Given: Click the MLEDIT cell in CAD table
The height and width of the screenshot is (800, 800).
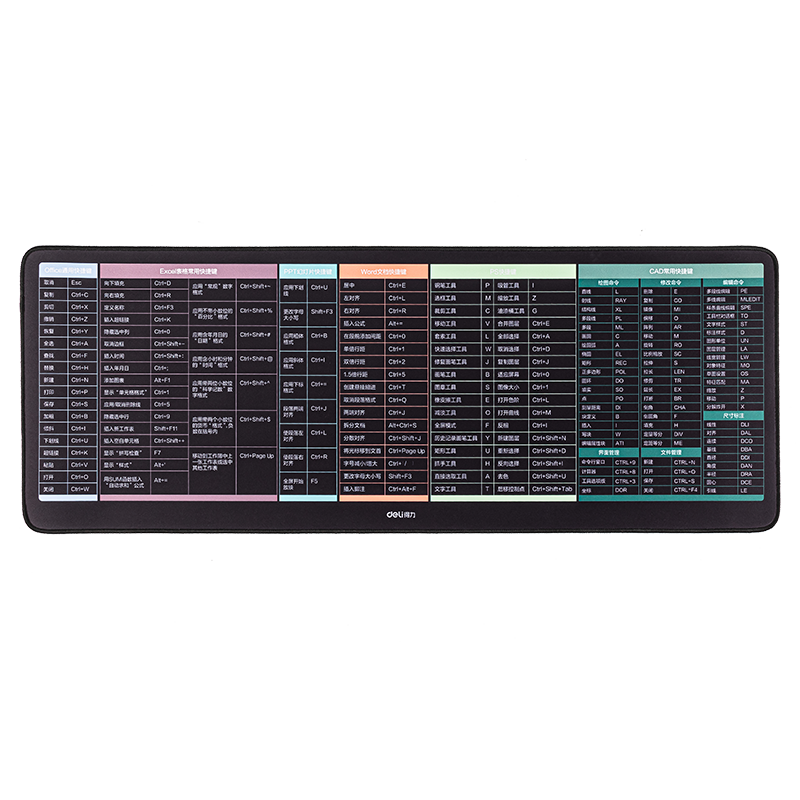Looking at the screenshot, I should tap(750, 299).
